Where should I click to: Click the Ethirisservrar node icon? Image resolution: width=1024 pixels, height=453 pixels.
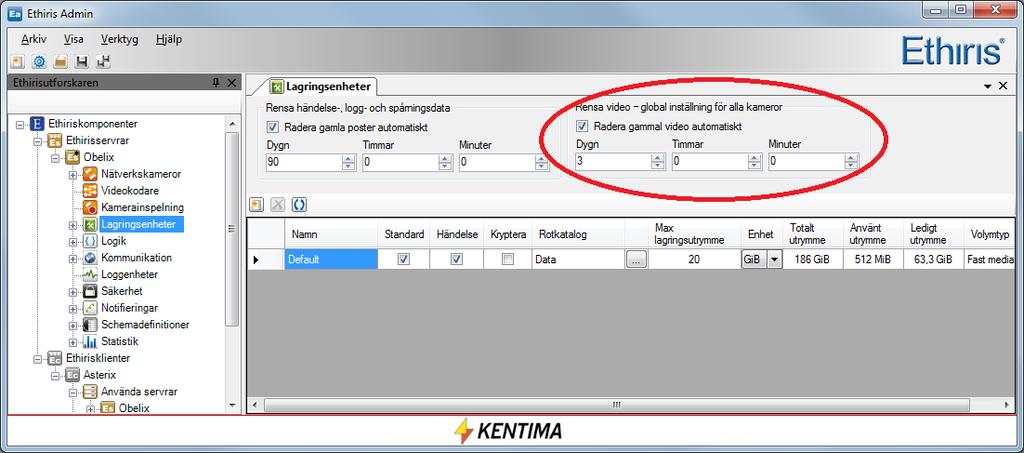pyautogui.click(x=55, y=140)
